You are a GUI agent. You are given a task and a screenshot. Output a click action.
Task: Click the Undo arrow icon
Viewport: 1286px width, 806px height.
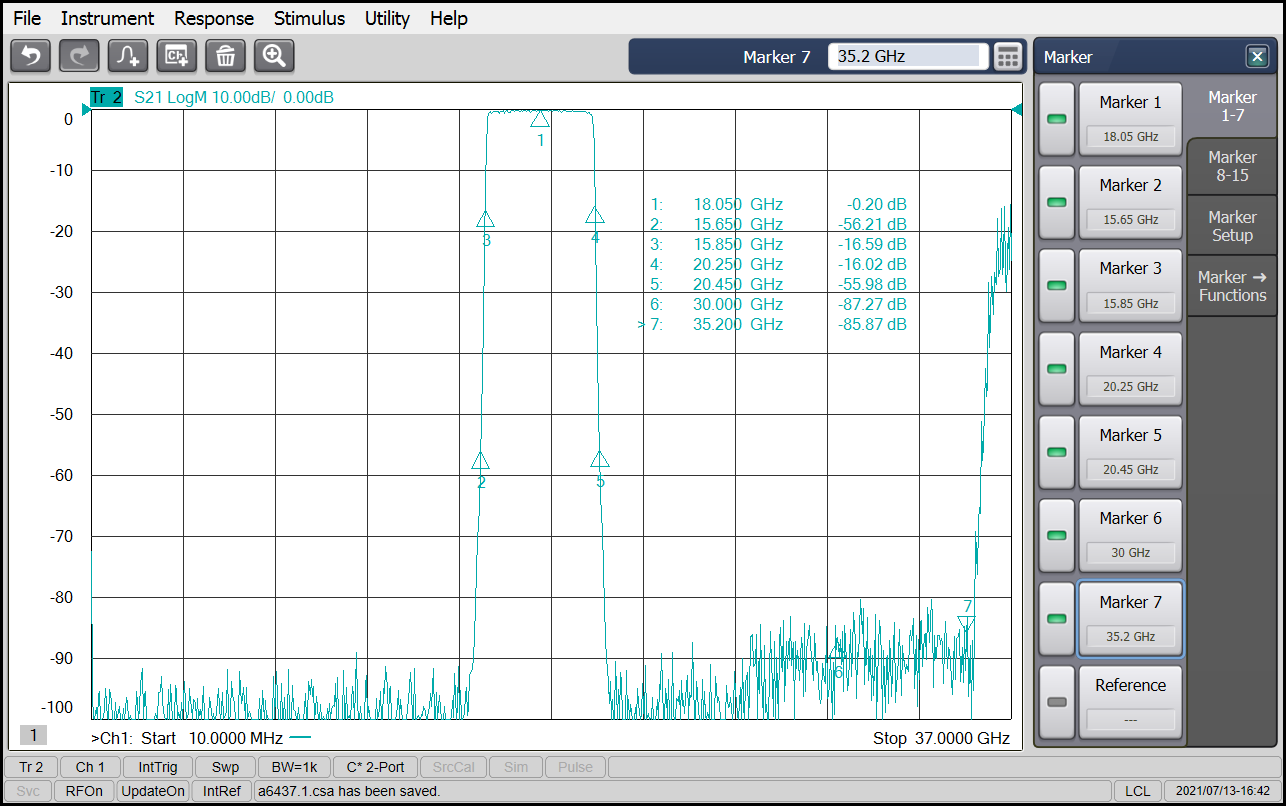pos(30,56)
